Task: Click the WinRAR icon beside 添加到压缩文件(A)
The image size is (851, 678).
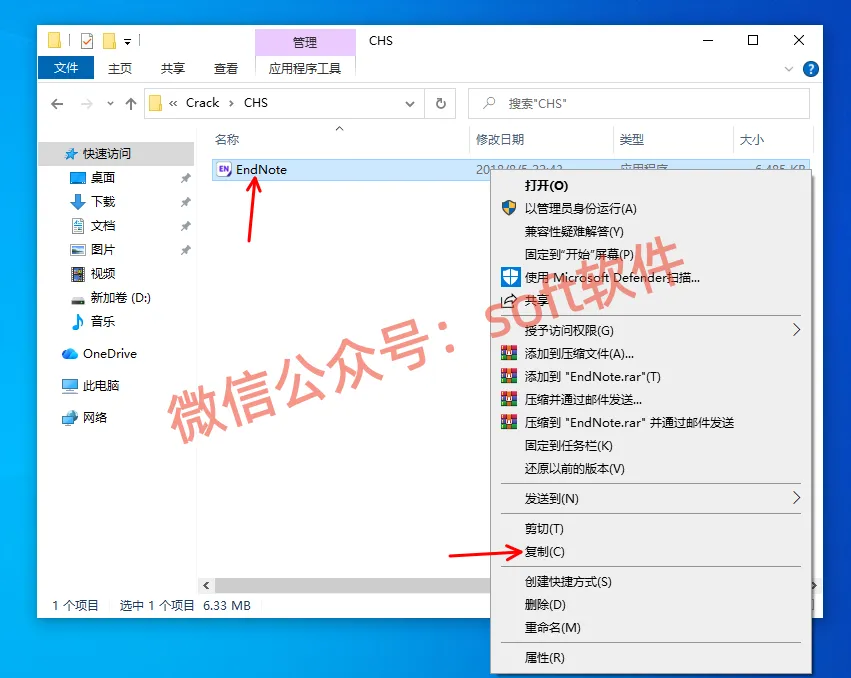Action: (x=509, y=353)
